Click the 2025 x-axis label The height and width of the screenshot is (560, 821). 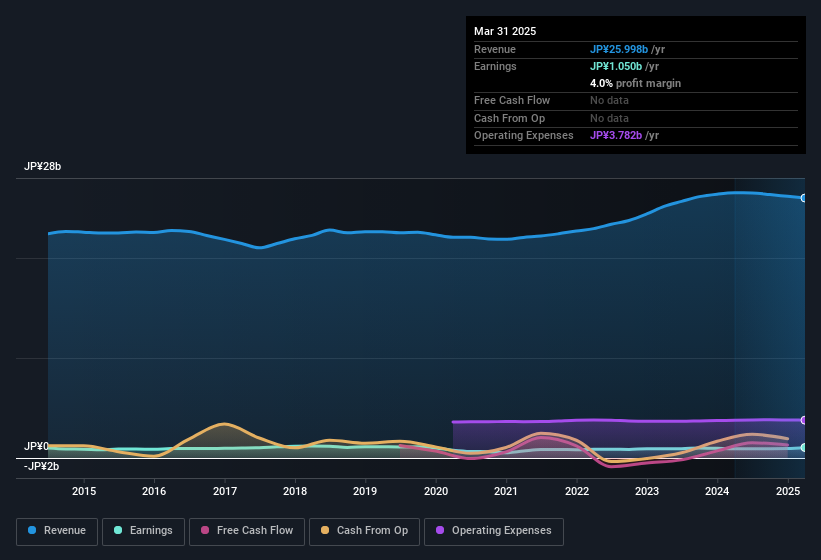coord(788,491)
